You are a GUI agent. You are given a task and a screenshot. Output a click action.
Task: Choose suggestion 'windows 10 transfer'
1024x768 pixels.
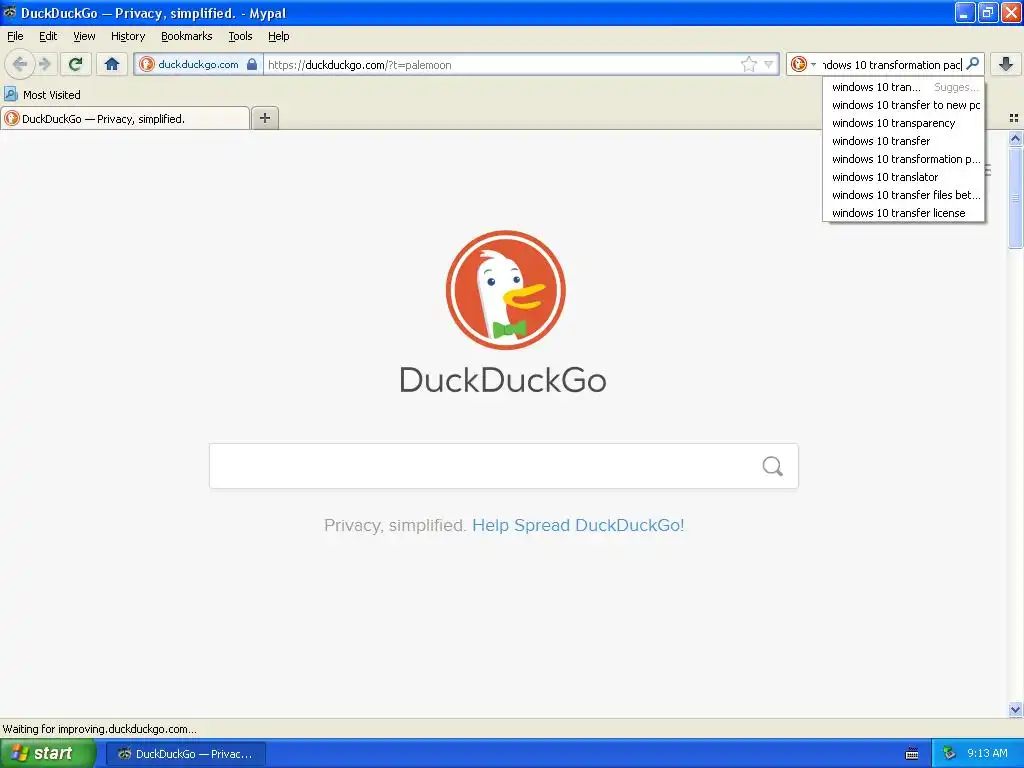(x=904, y=141)
